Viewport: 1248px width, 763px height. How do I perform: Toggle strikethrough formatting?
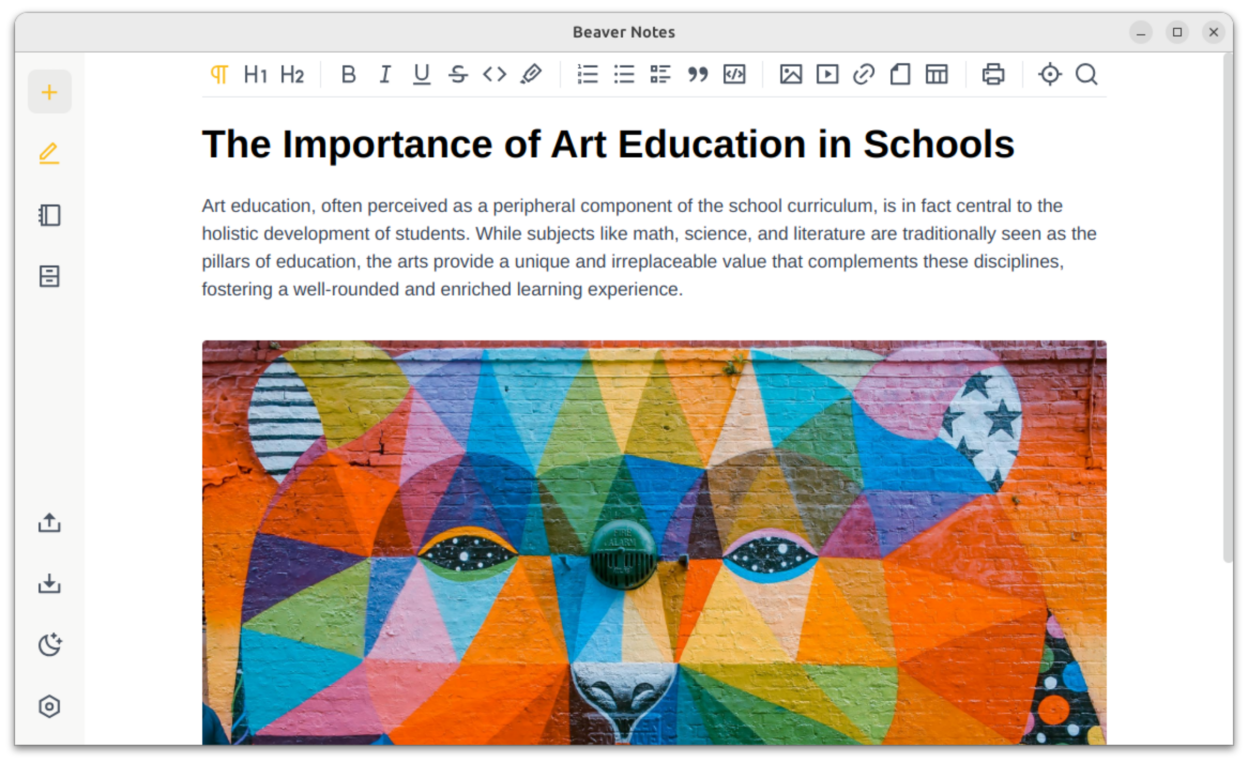click(458, 74)
